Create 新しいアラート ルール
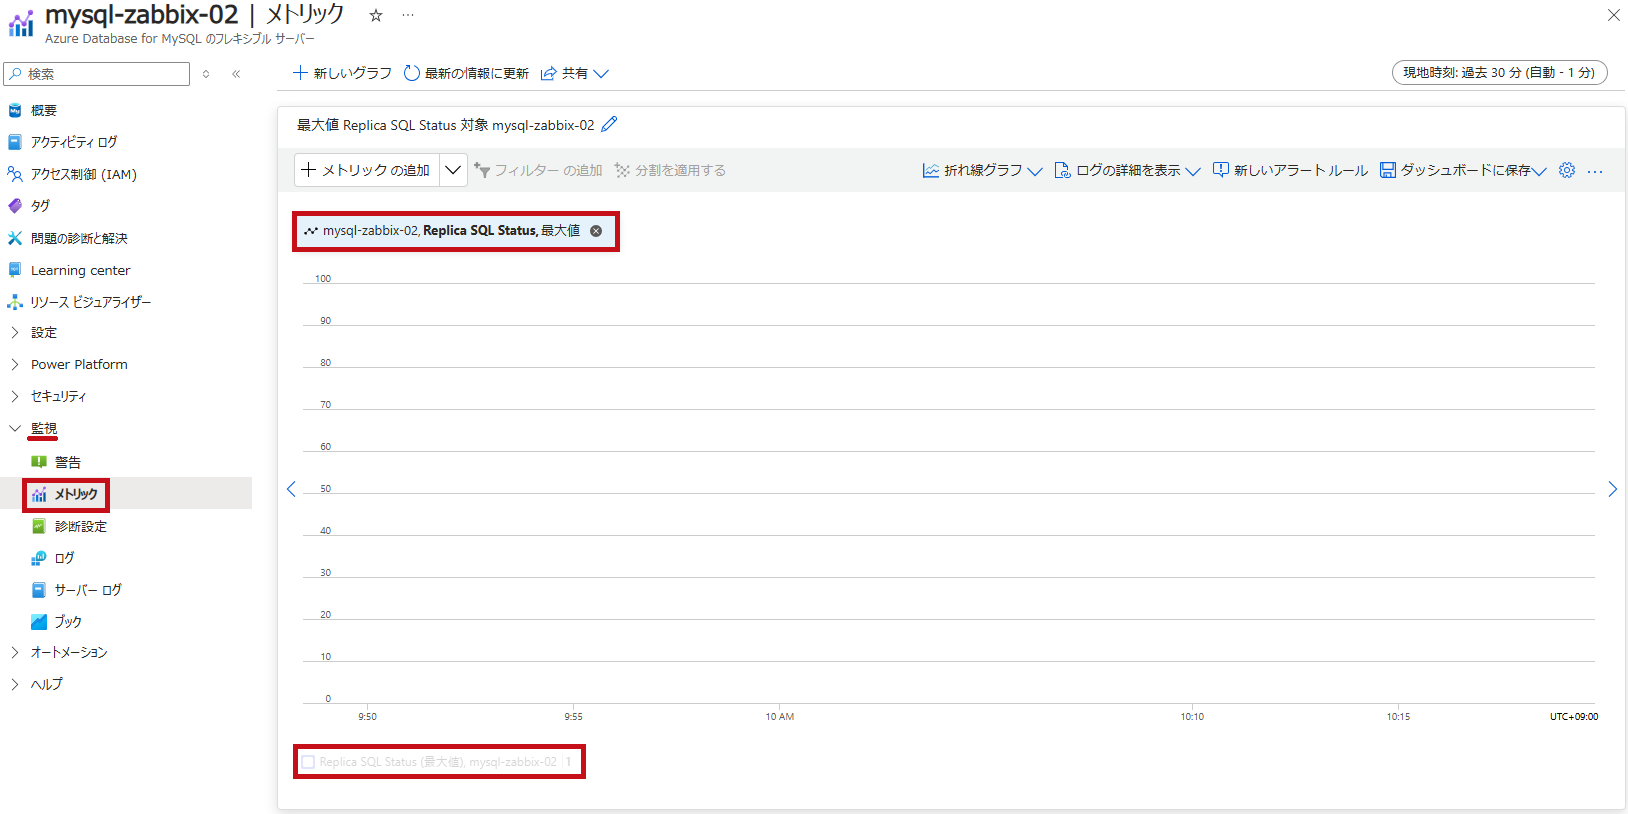Viewport: 1628px width, 814px height. tap(1290, 170)
